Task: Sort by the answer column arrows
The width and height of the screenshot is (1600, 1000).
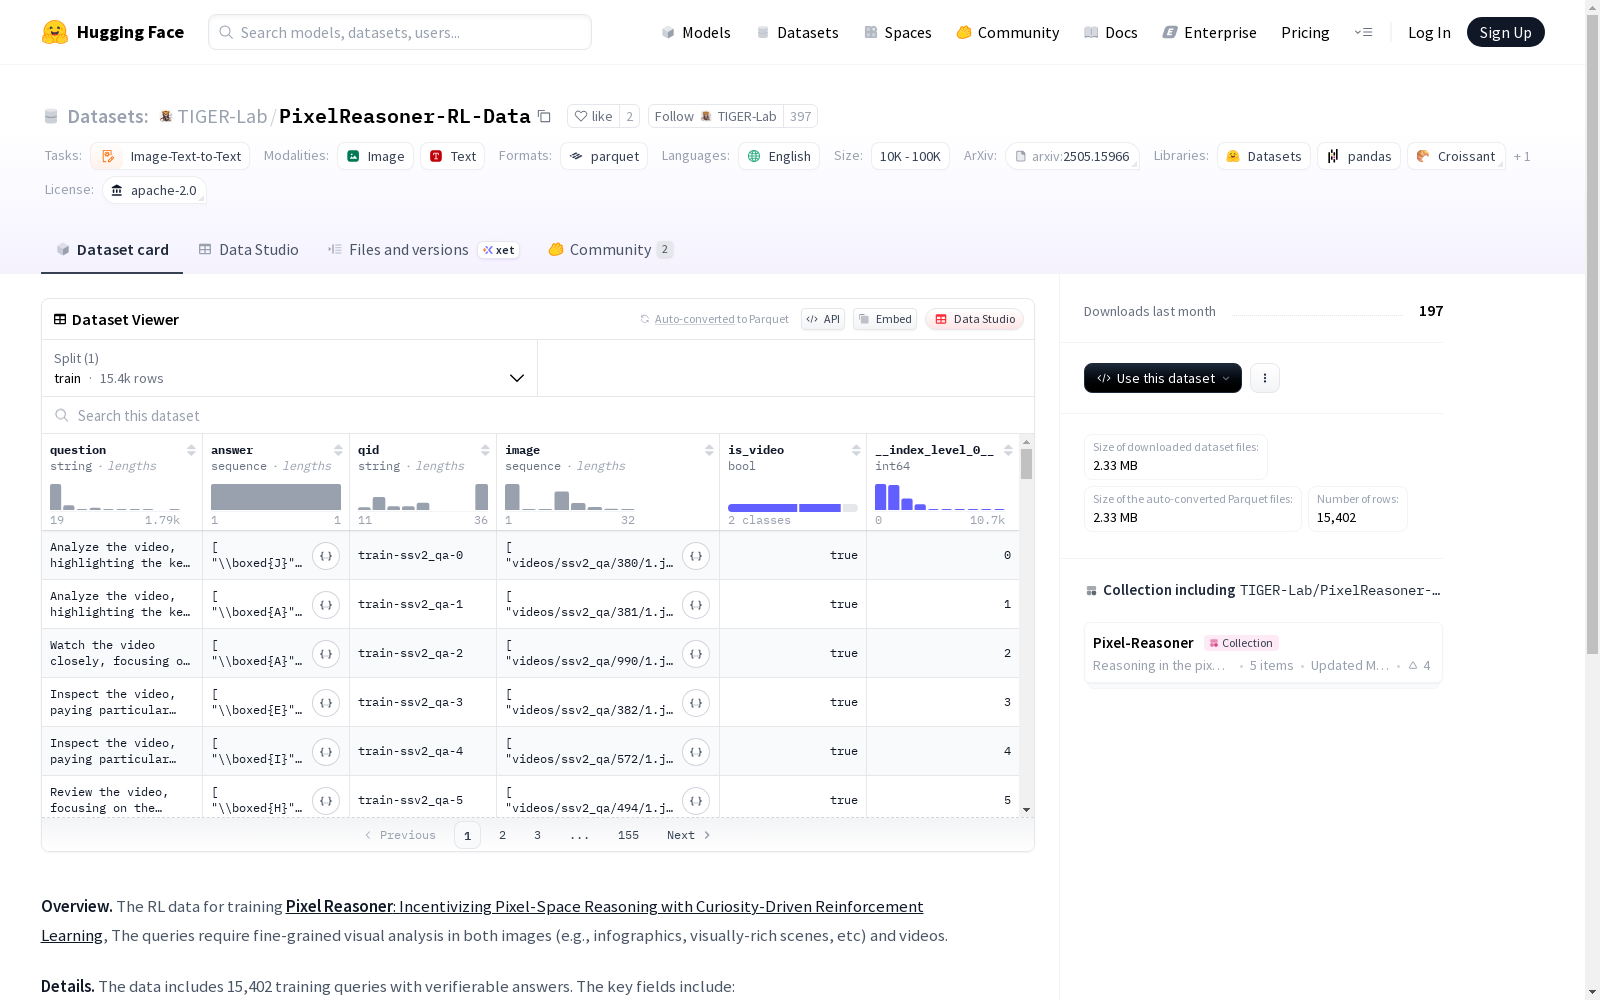Action: pyautogui.click(x=338, y=450)
